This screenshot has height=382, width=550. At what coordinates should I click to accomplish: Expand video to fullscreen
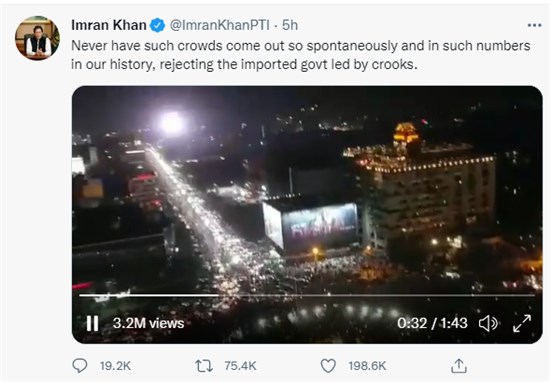522,323
